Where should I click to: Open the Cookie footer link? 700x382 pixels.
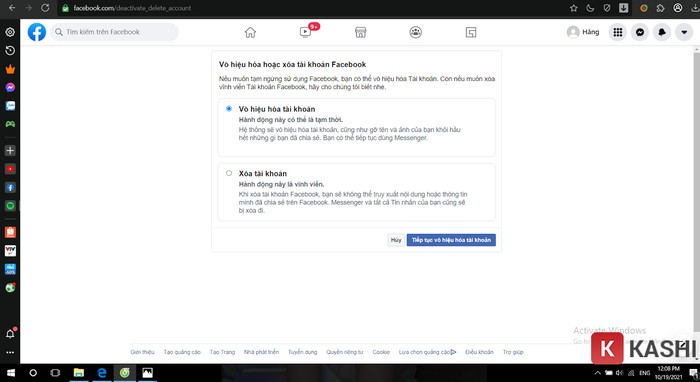(381, 352)
